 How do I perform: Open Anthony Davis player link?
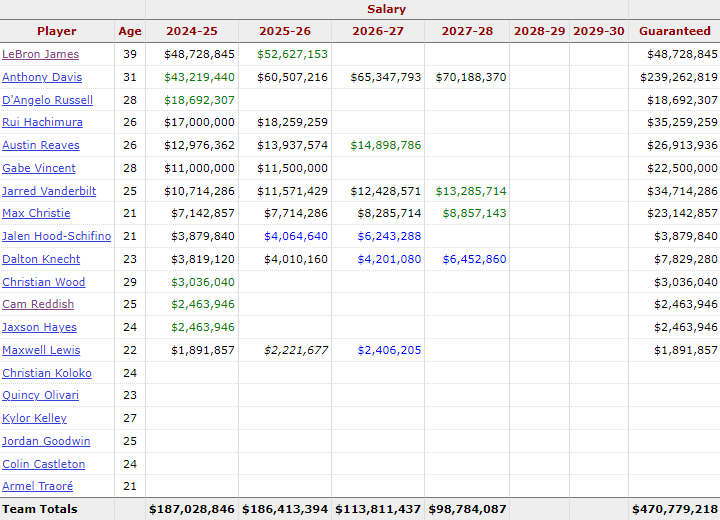(x=42, y=77)
